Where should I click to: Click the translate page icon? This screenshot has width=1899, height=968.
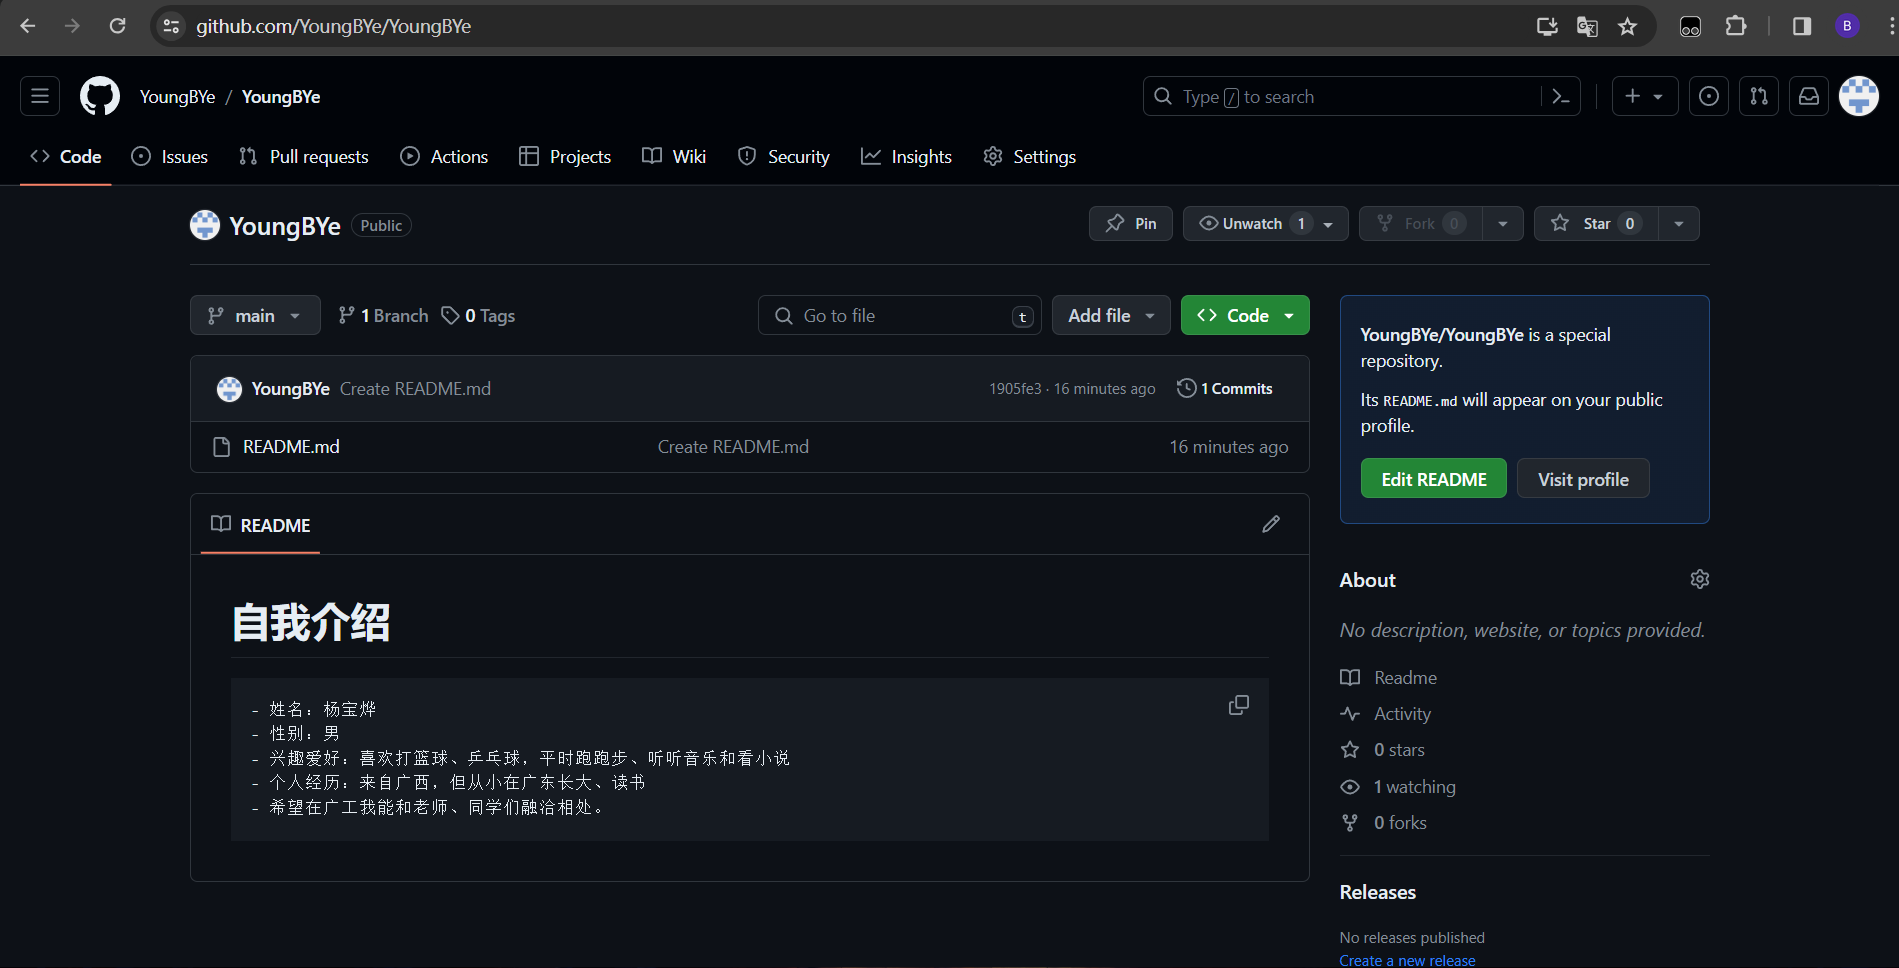pos(1587,26)
